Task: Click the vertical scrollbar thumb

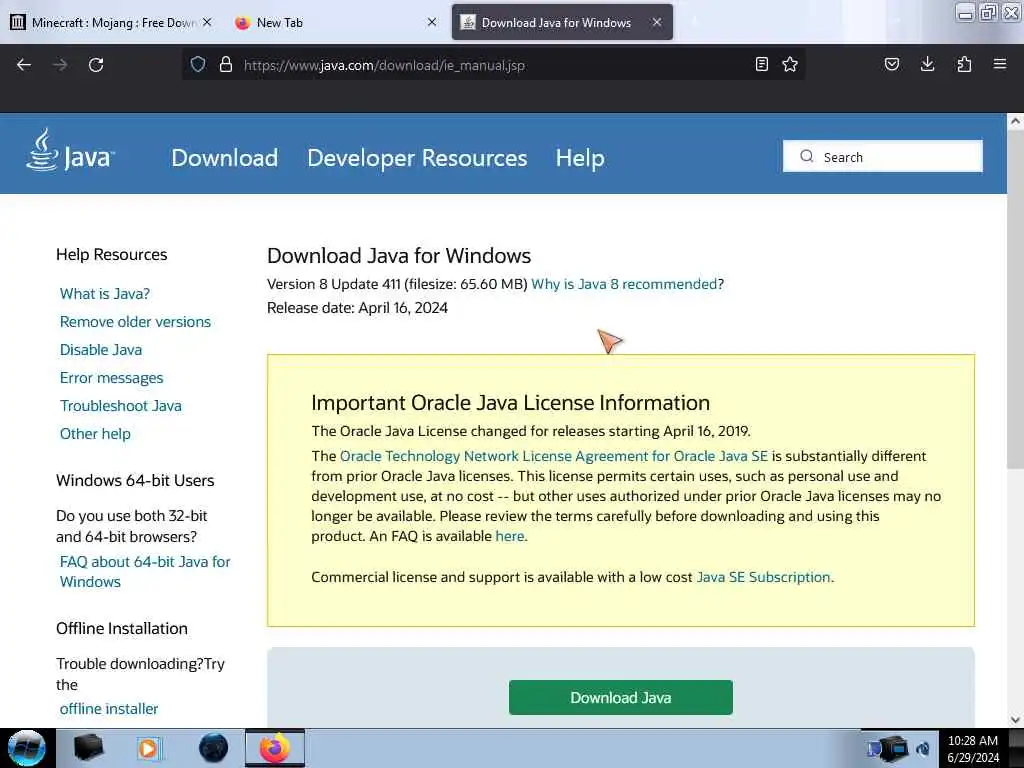Action: tap(1015, 299)
